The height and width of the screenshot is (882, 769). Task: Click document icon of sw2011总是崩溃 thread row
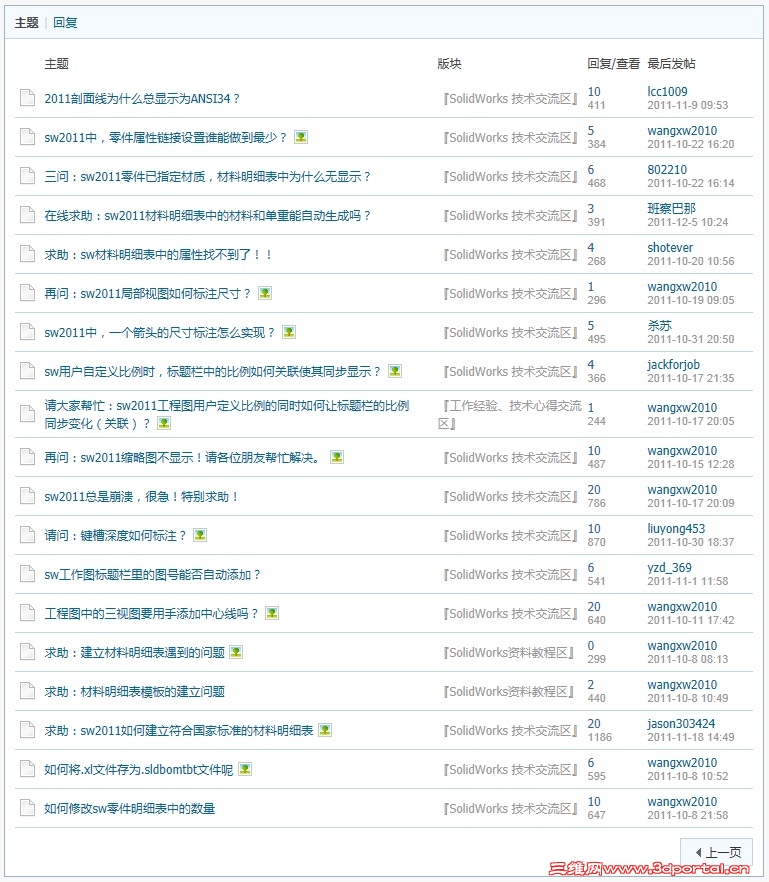click(27, 496)
